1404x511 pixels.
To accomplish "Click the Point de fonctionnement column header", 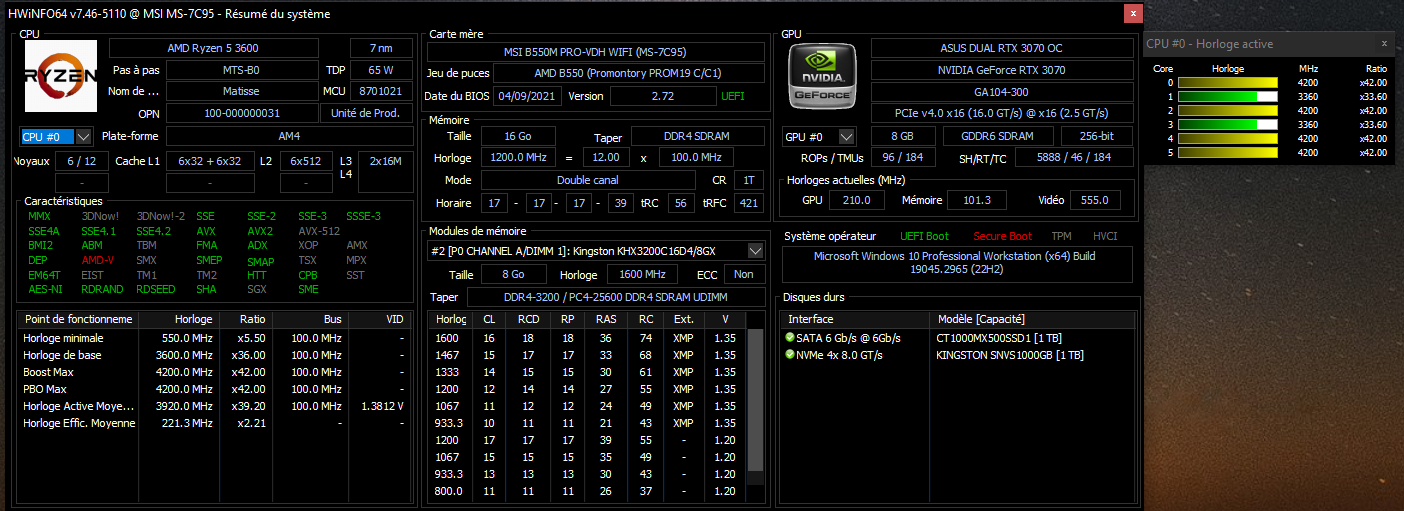I will [78, 319].
